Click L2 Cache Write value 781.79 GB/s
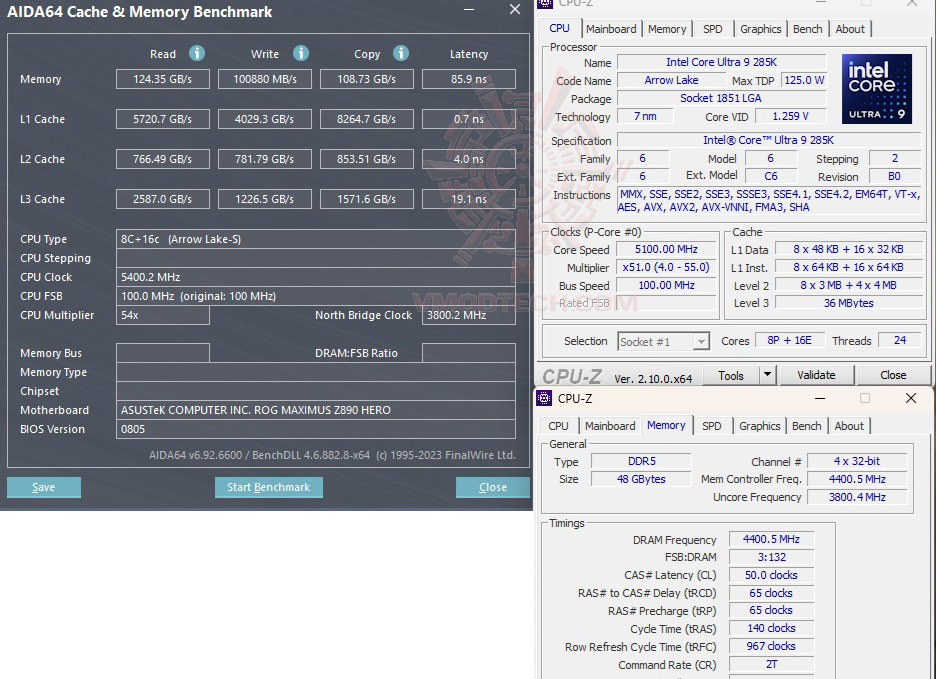 (265, 159)
